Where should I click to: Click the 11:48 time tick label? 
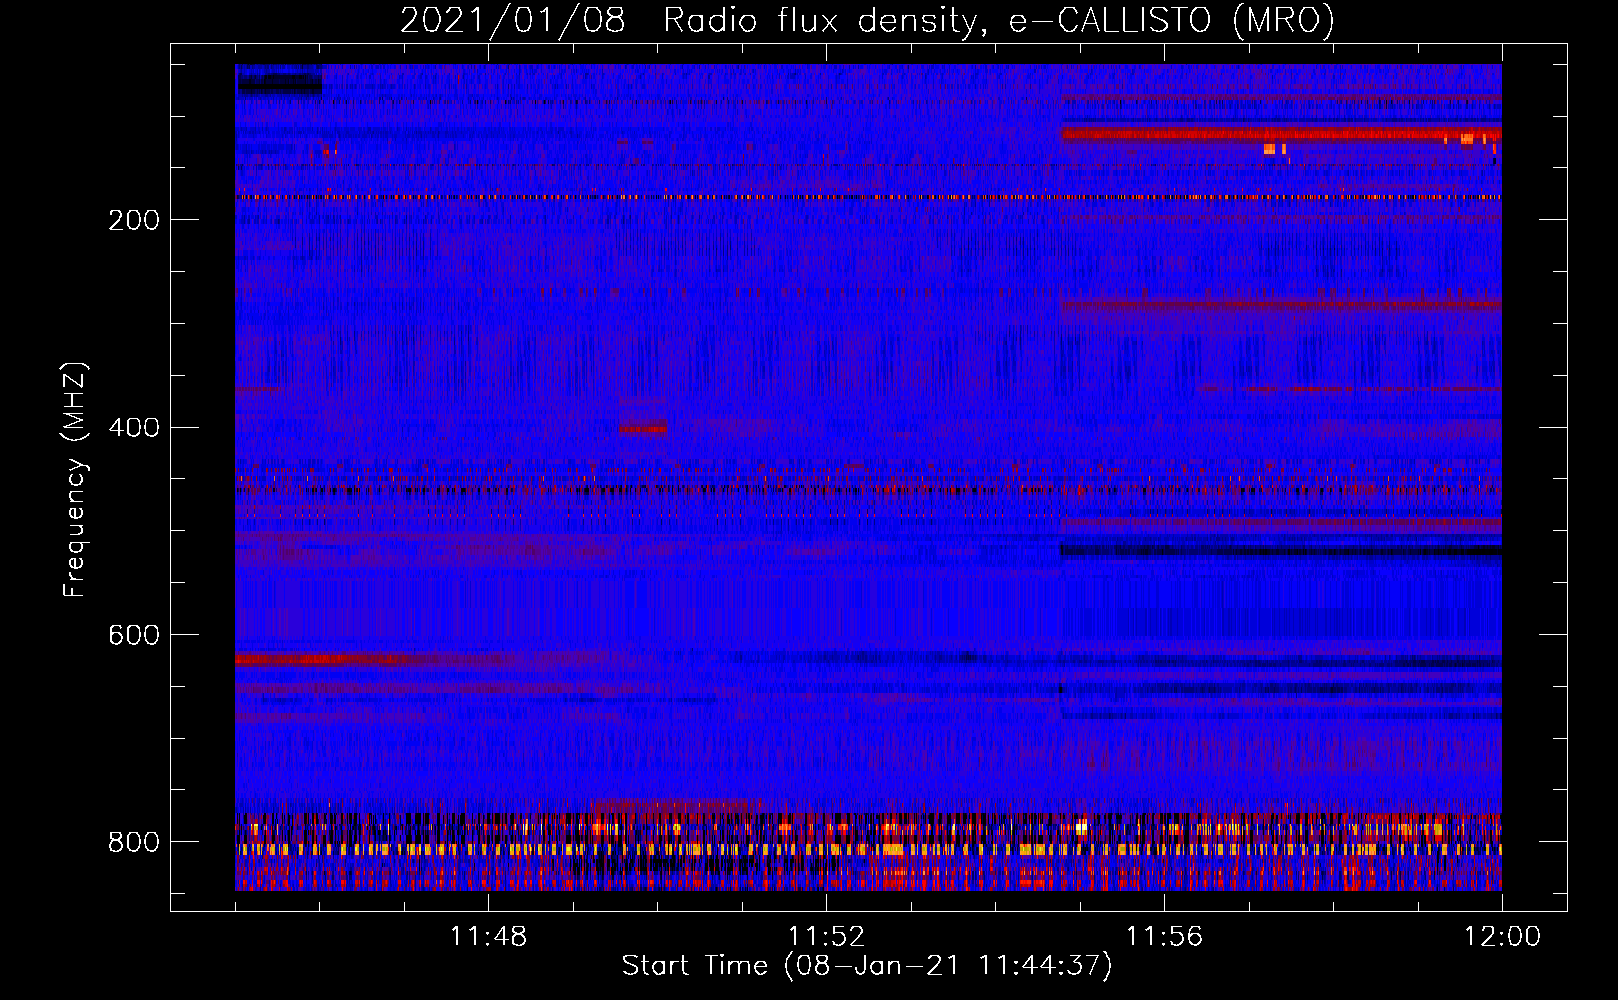point(488,936)
